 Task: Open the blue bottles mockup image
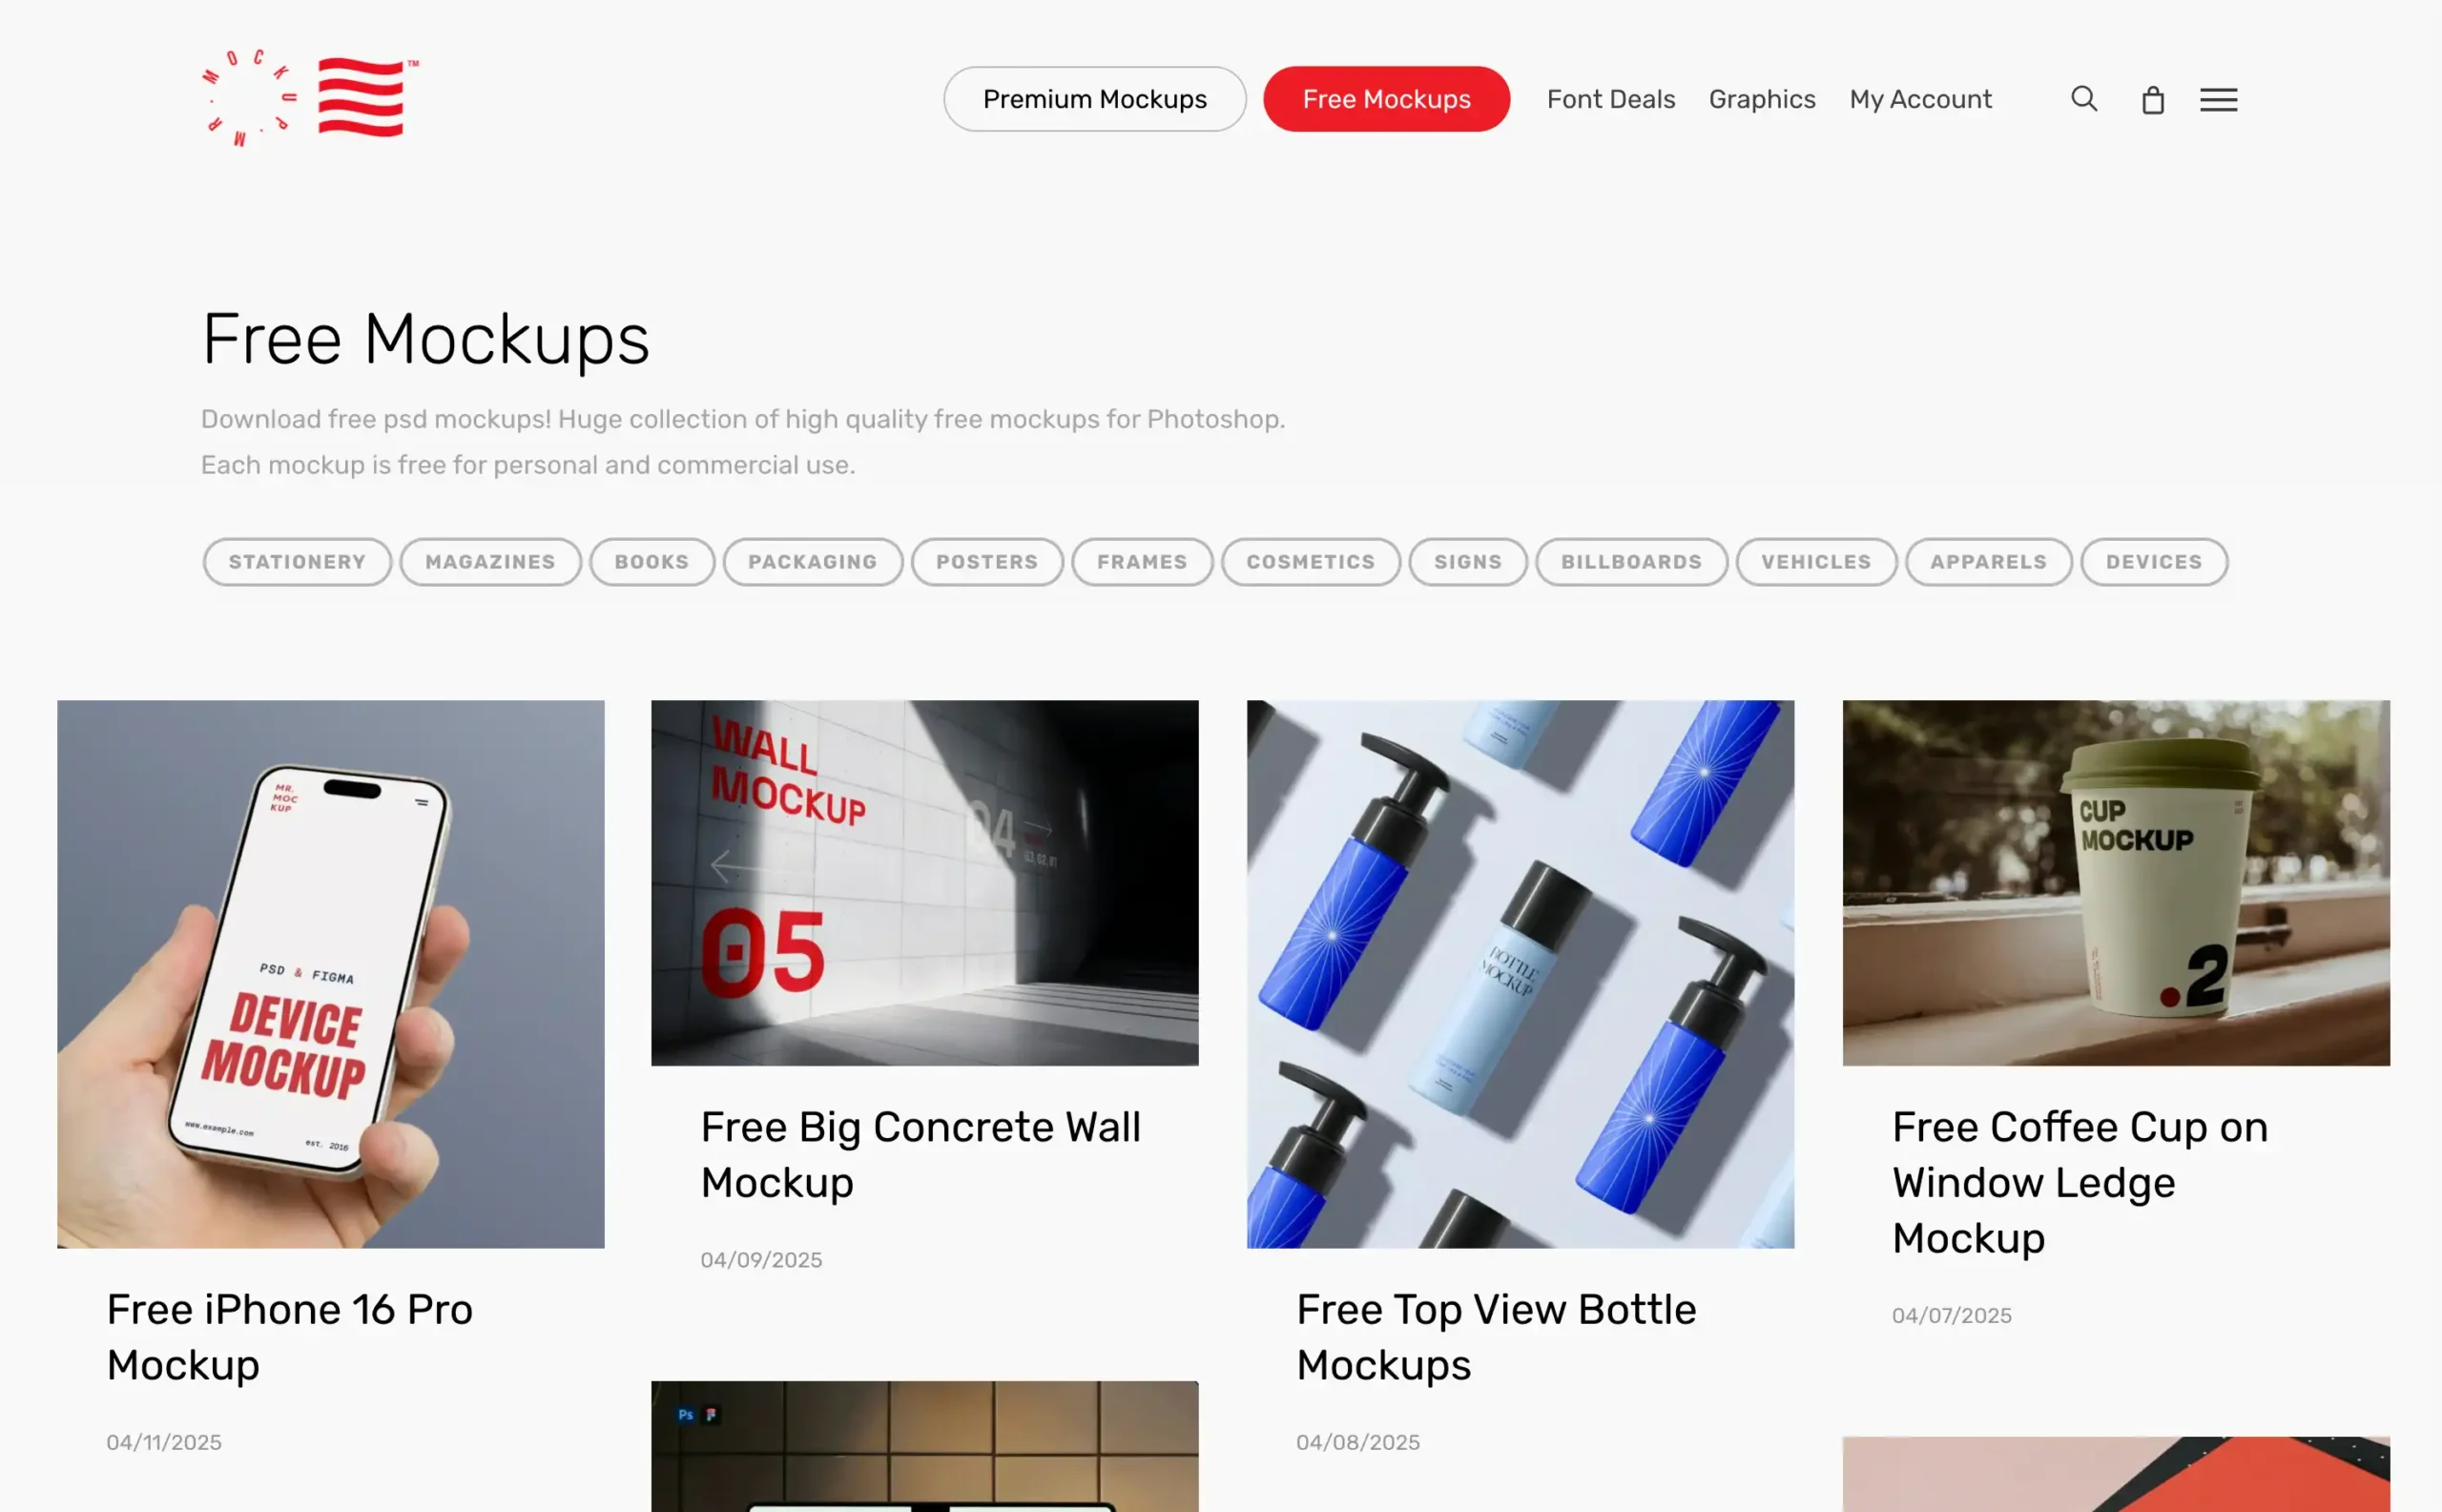pyautogui.click(x=1520, y=974)
